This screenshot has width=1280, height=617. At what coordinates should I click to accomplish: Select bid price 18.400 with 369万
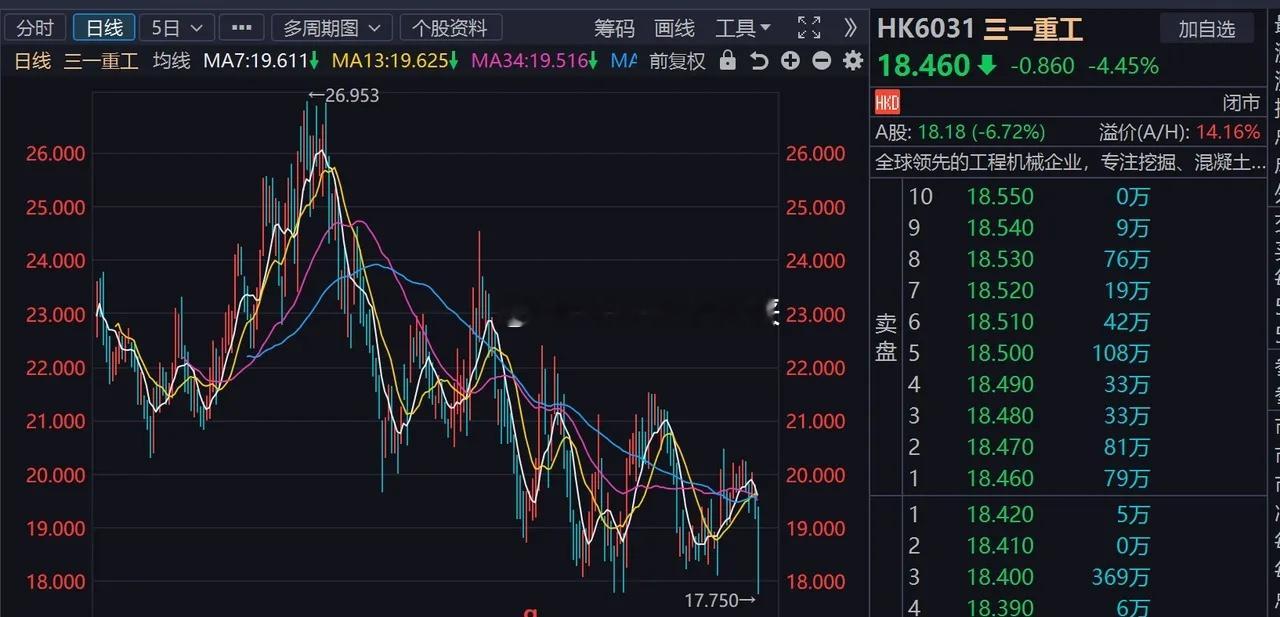click(1000, 577)
